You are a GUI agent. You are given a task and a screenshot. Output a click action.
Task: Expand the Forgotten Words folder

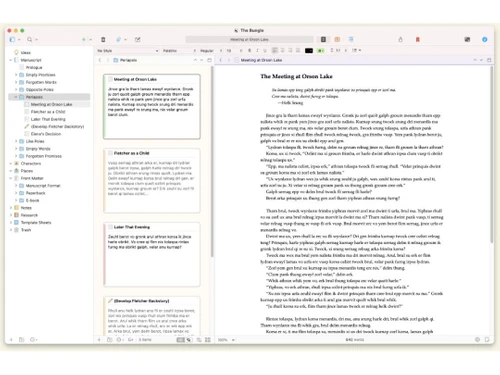coord(16,82)
